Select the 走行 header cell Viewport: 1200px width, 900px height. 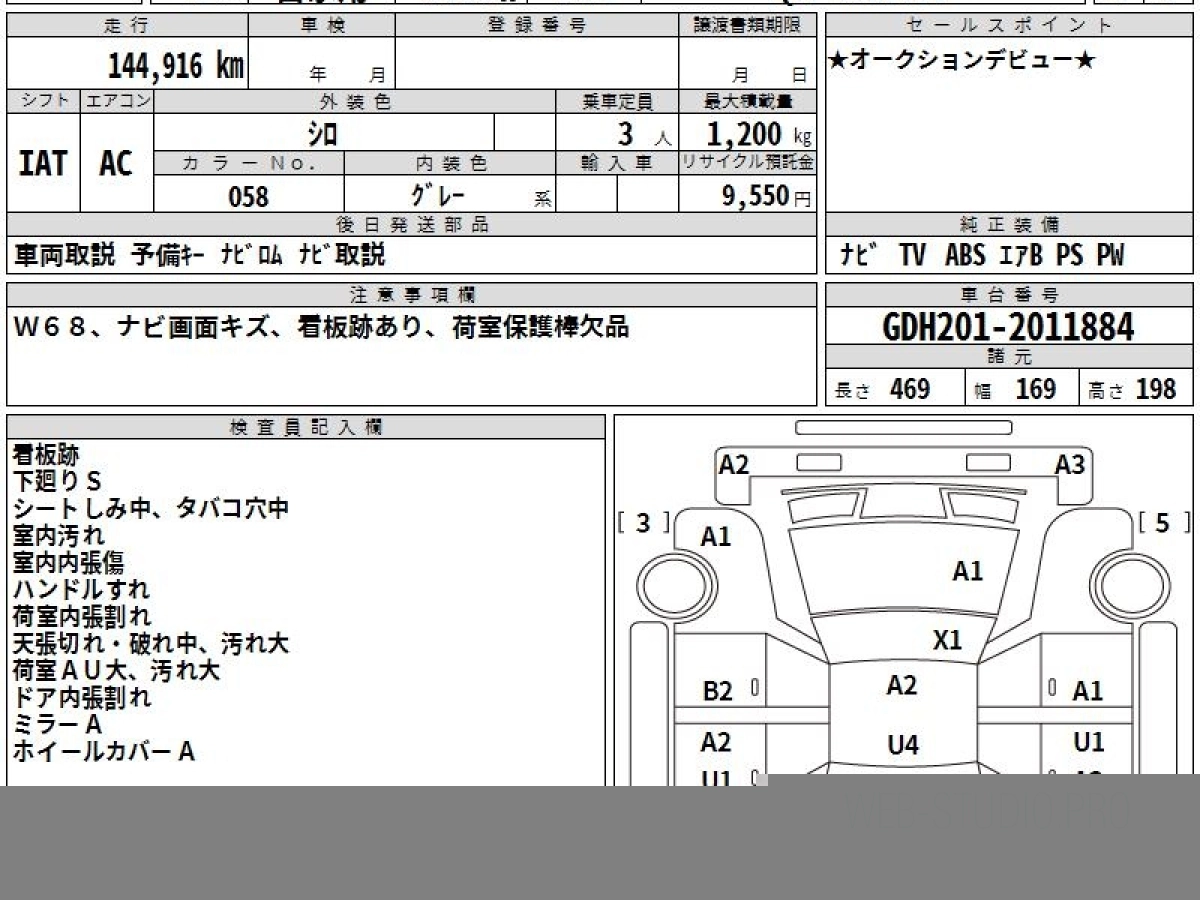click(126, 26)
